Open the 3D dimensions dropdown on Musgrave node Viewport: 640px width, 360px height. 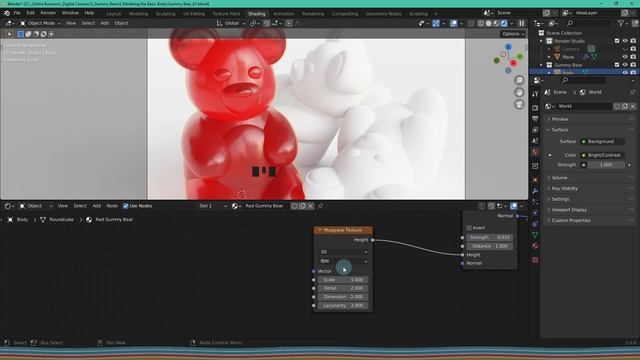click(343, 252)
